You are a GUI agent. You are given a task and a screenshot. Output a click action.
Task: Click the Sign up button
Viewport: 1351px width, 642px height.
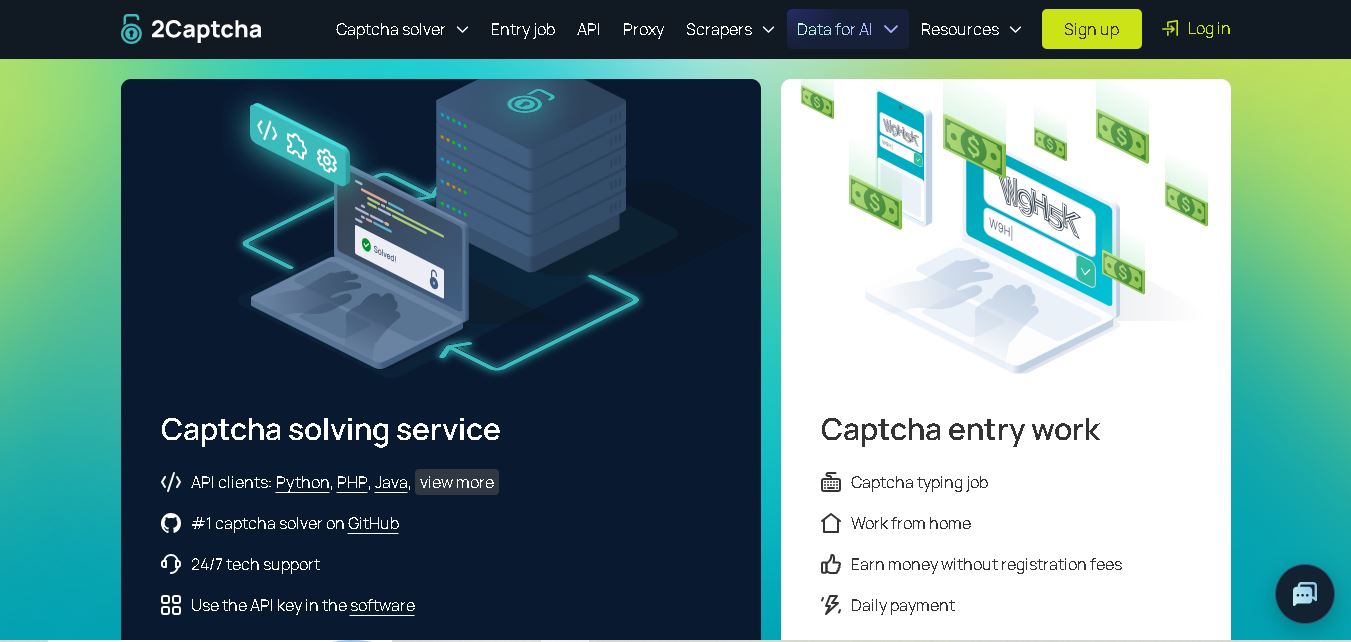pos(1092,29)
